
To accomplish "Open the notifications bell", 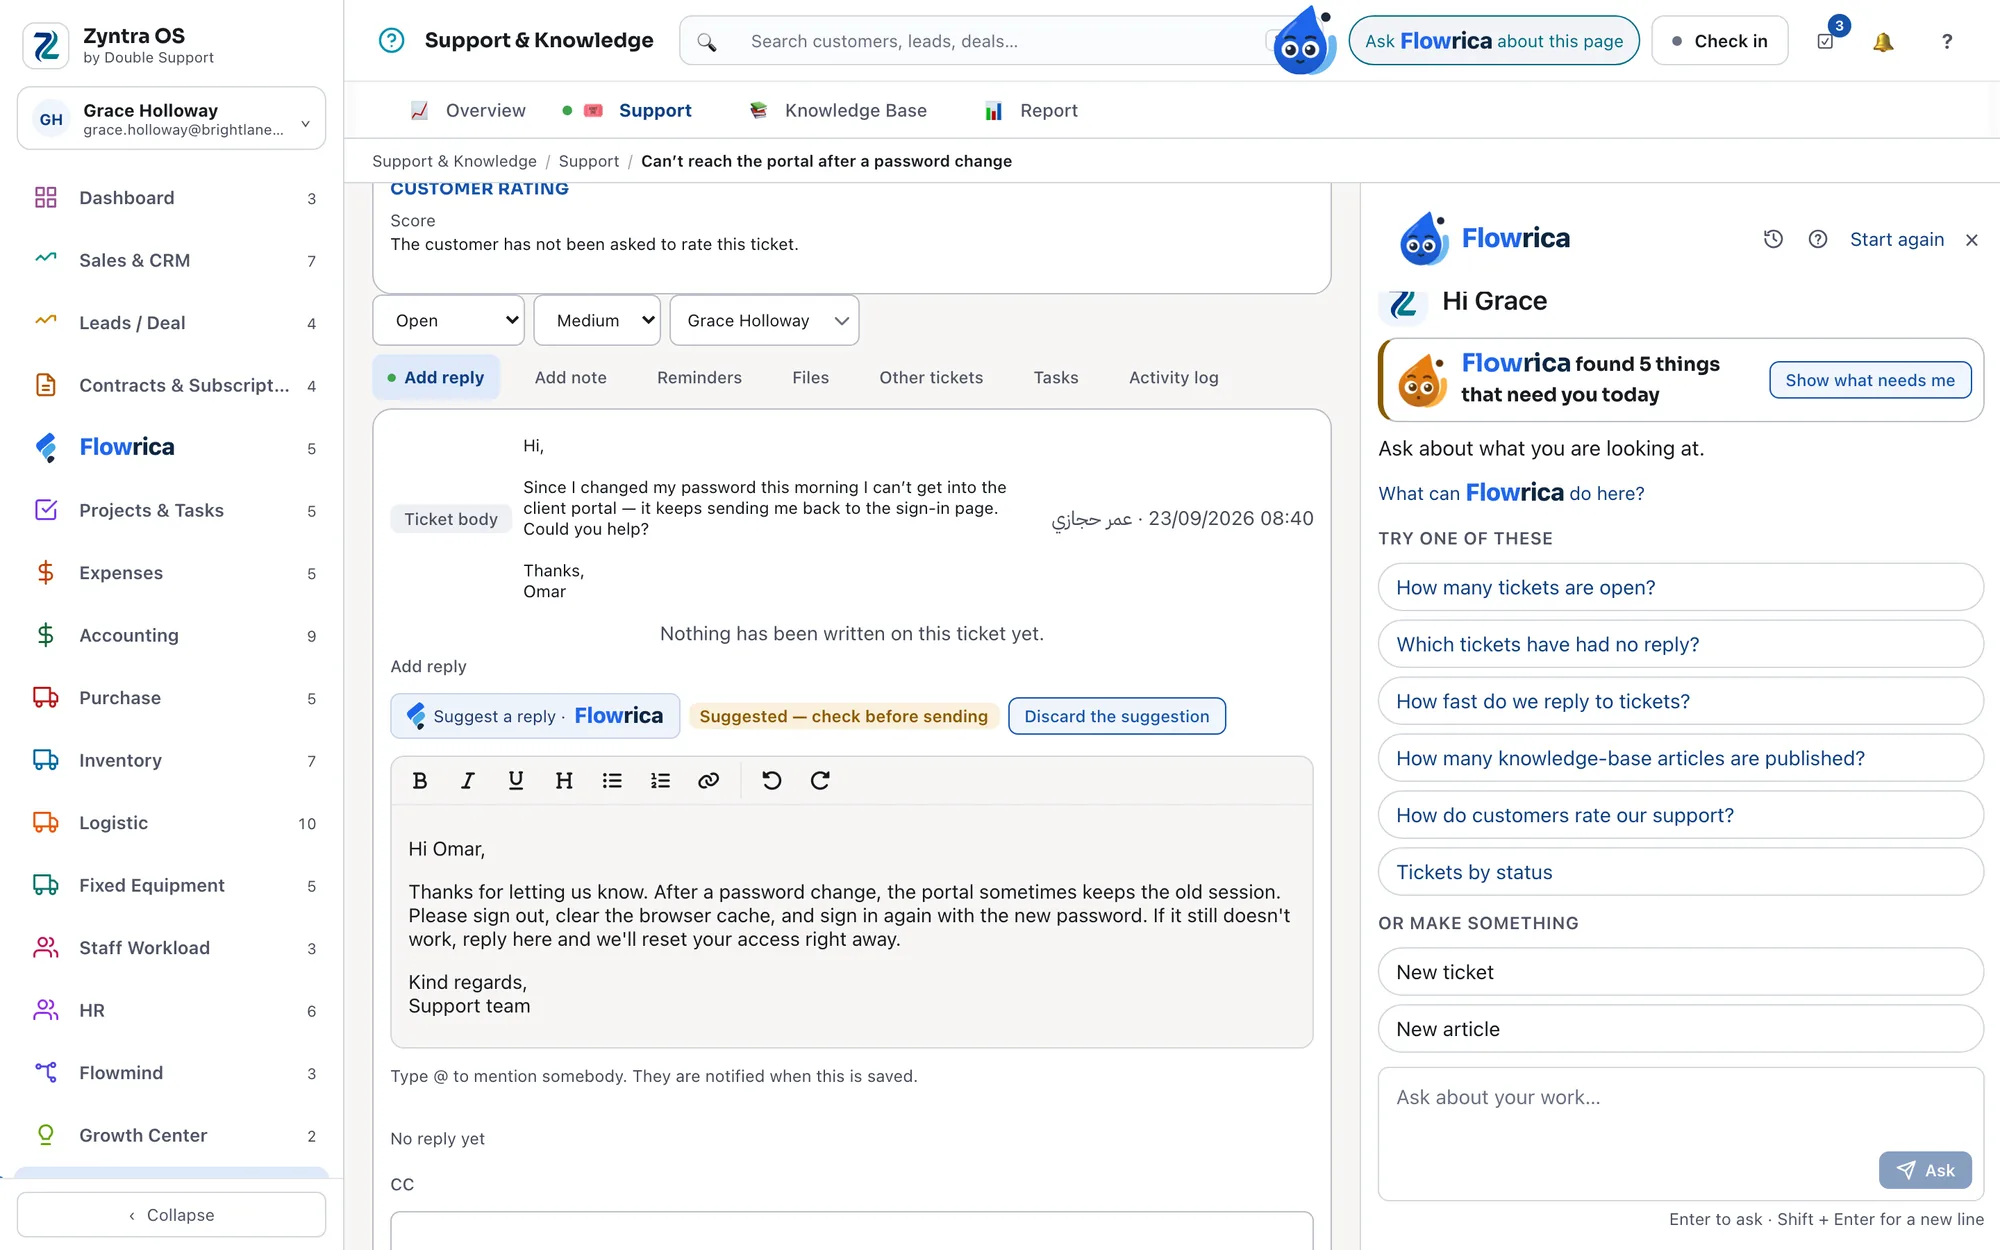I will click(x=1883, y=41).
